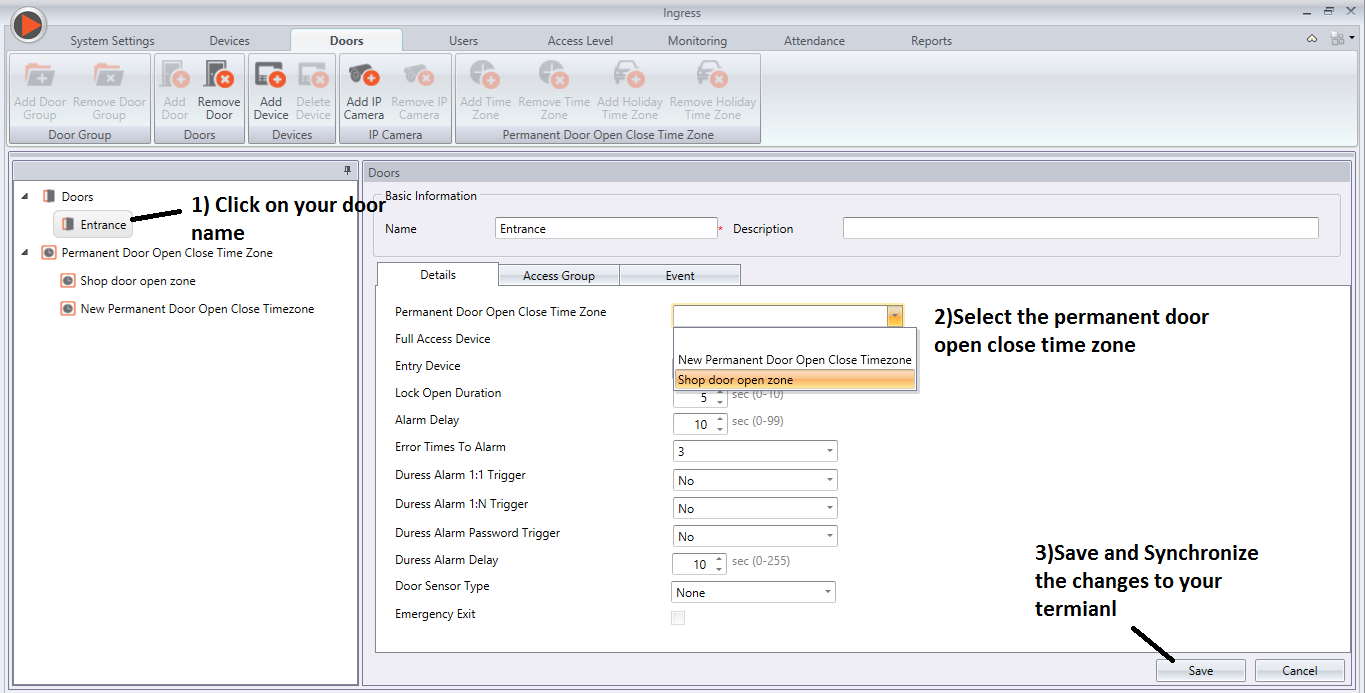The width and height of the screenshot is (1365, 693).
Task: Go to the Access Level tab
Action: coord(580,41)
